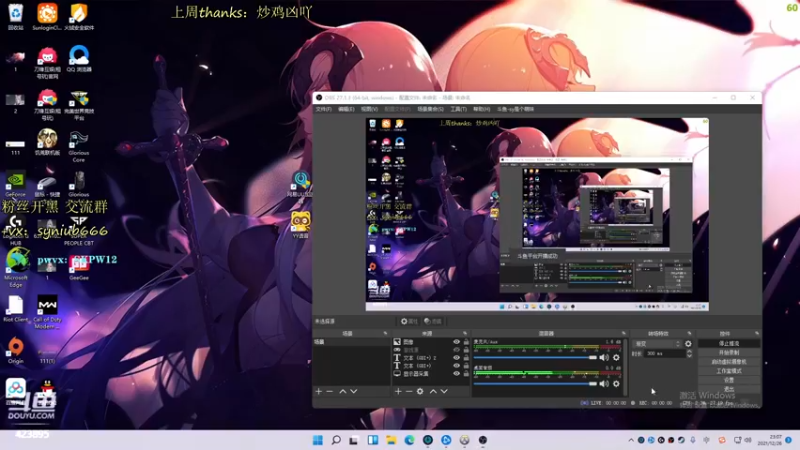Click the Start Virtual Camera button
The image size is (800, 450).
coord(729,362)
